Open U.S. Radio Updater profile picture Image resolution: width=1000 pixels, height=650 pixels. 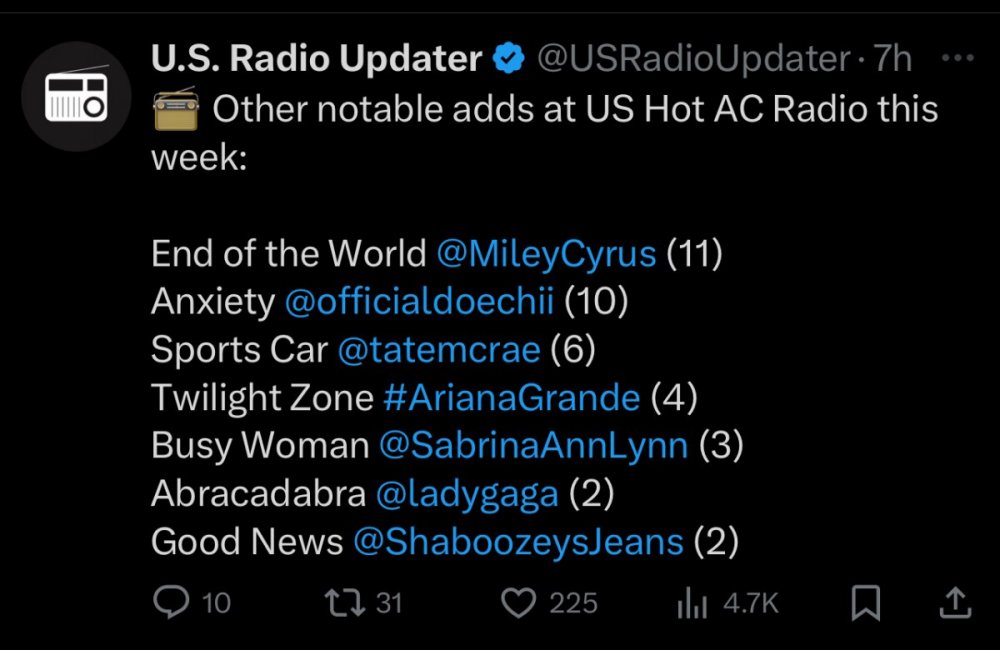tap(77, 96)
